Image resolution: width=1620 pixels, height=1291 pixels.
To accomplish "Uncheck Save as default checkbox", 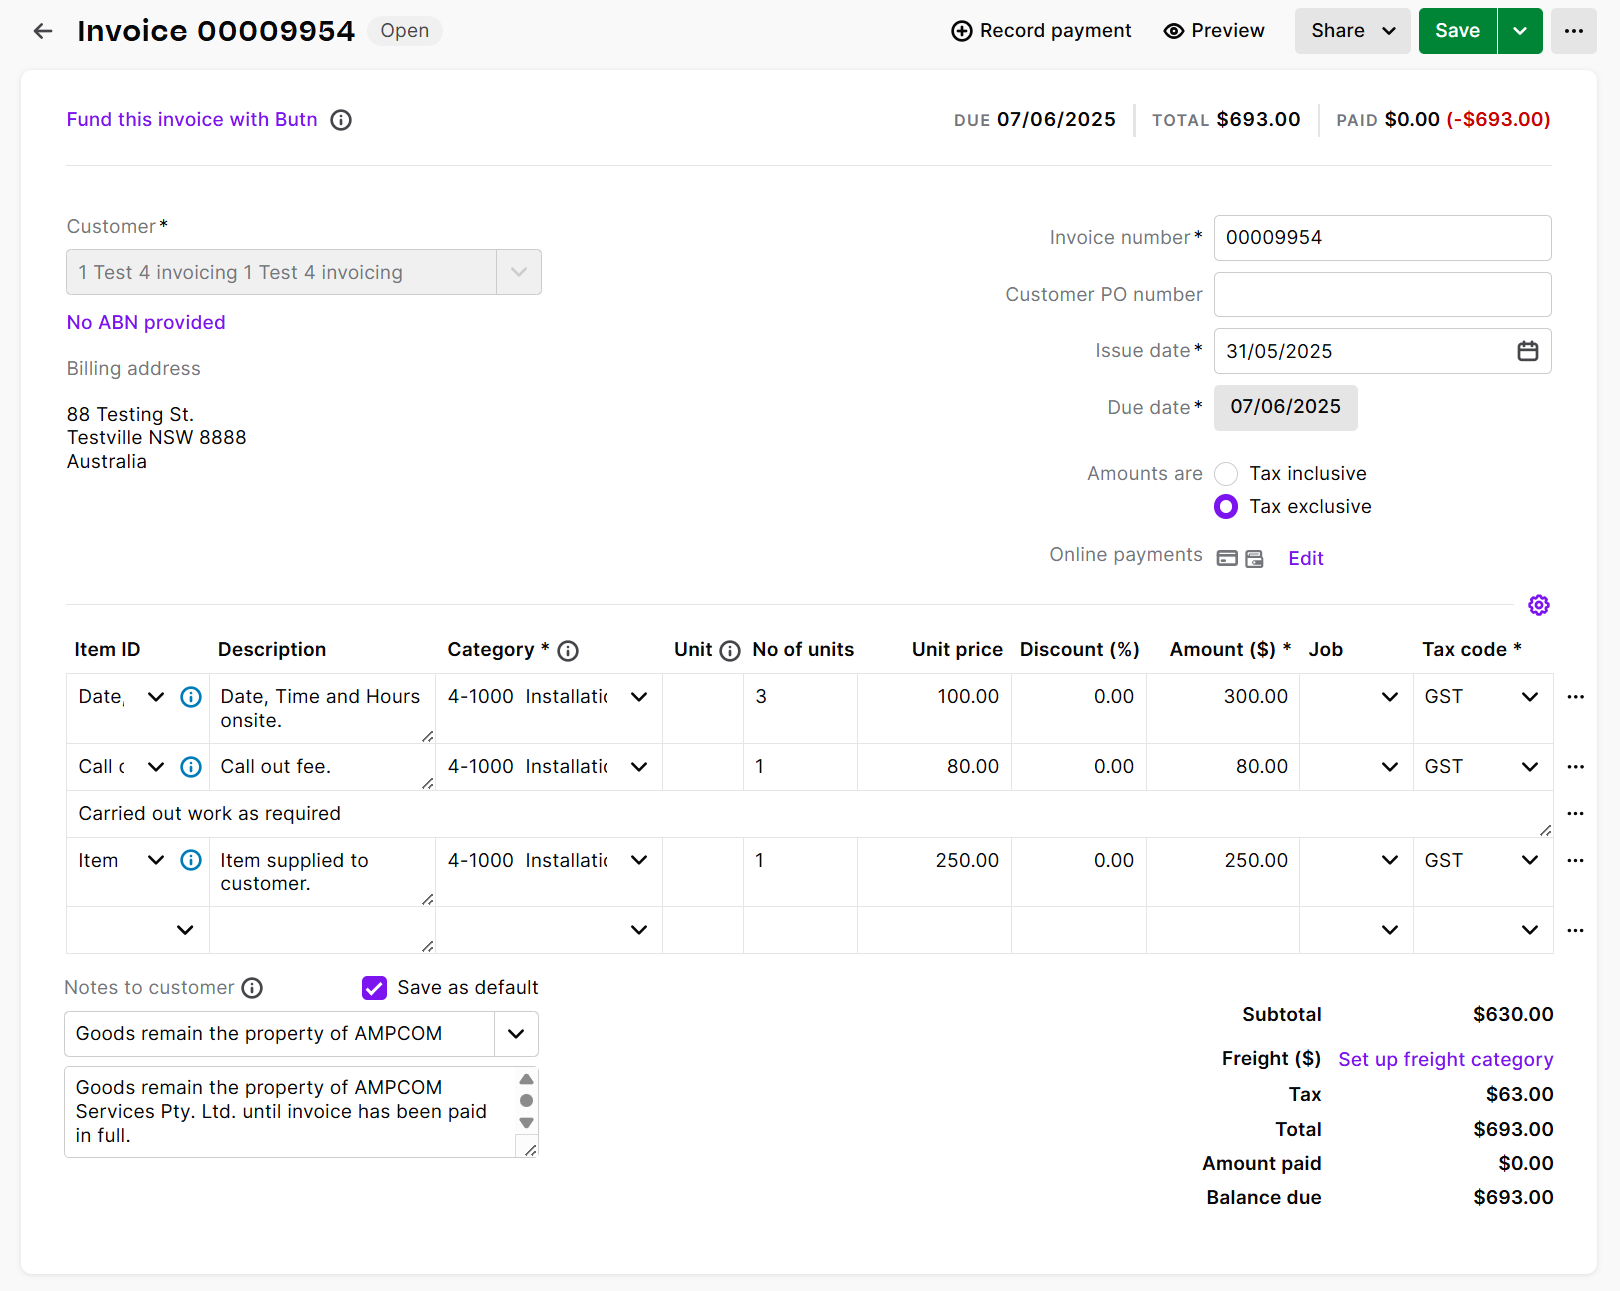I will pyautogui.click(x=374, y=988).
